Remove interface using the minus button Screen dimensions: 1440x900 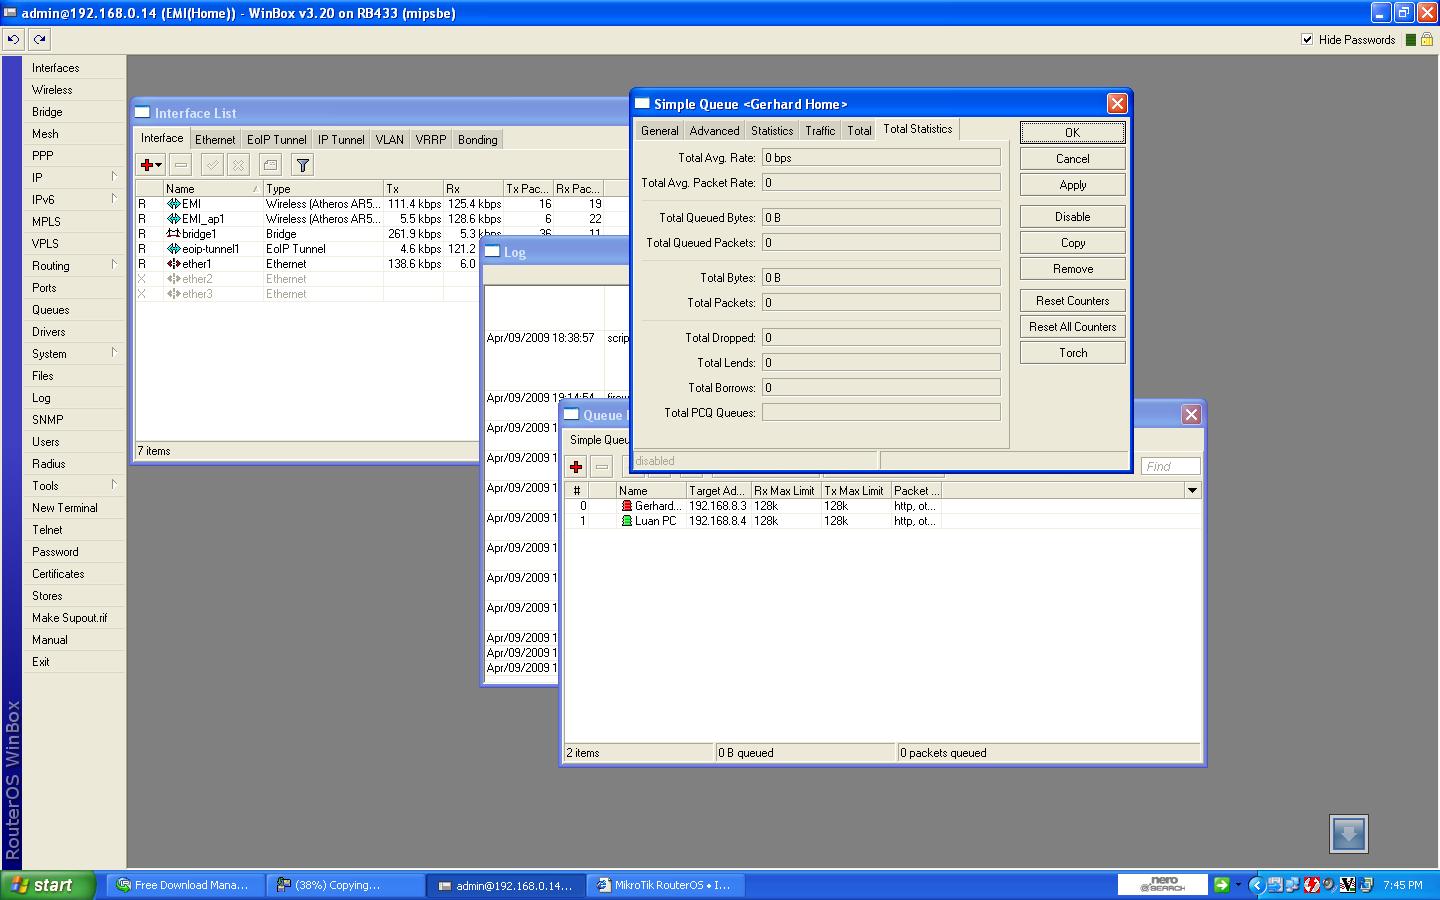181,165
